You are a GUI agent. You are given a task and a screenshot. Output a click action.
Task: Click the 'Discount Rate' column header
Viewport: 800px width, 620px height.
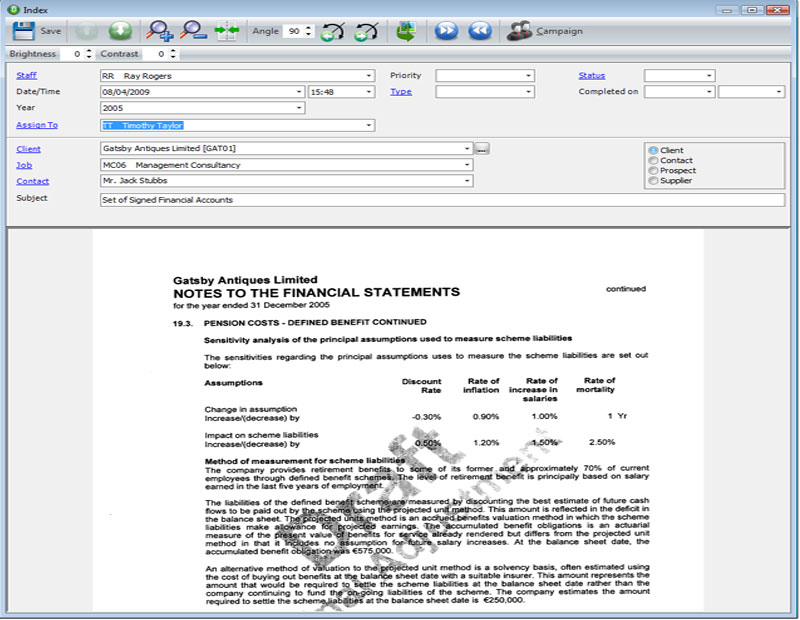point(421,386)
